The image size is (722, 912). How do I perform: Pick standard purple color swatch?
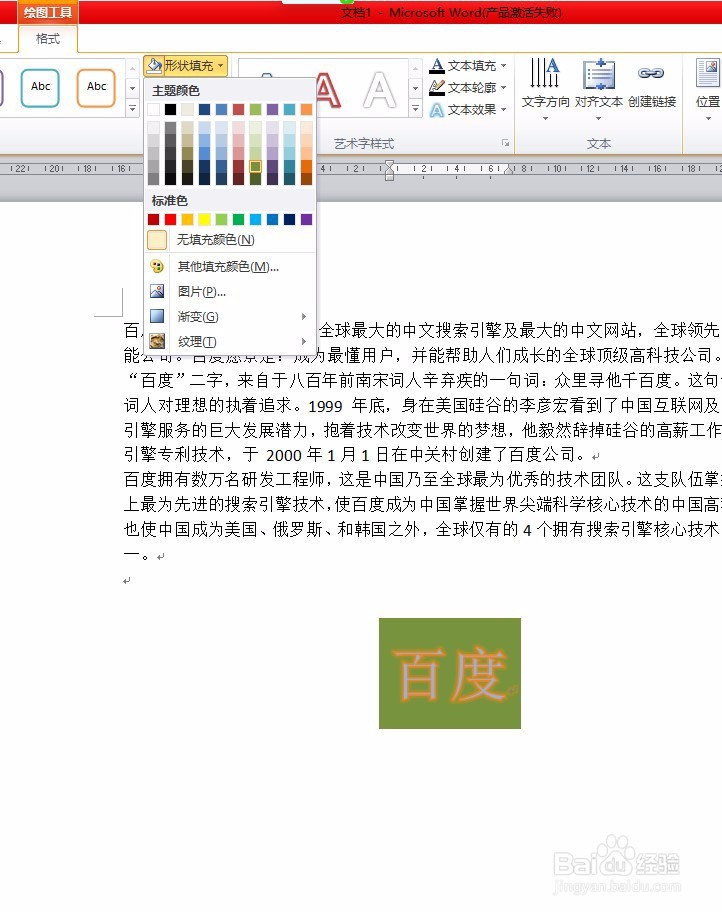[x=307, y=219]
